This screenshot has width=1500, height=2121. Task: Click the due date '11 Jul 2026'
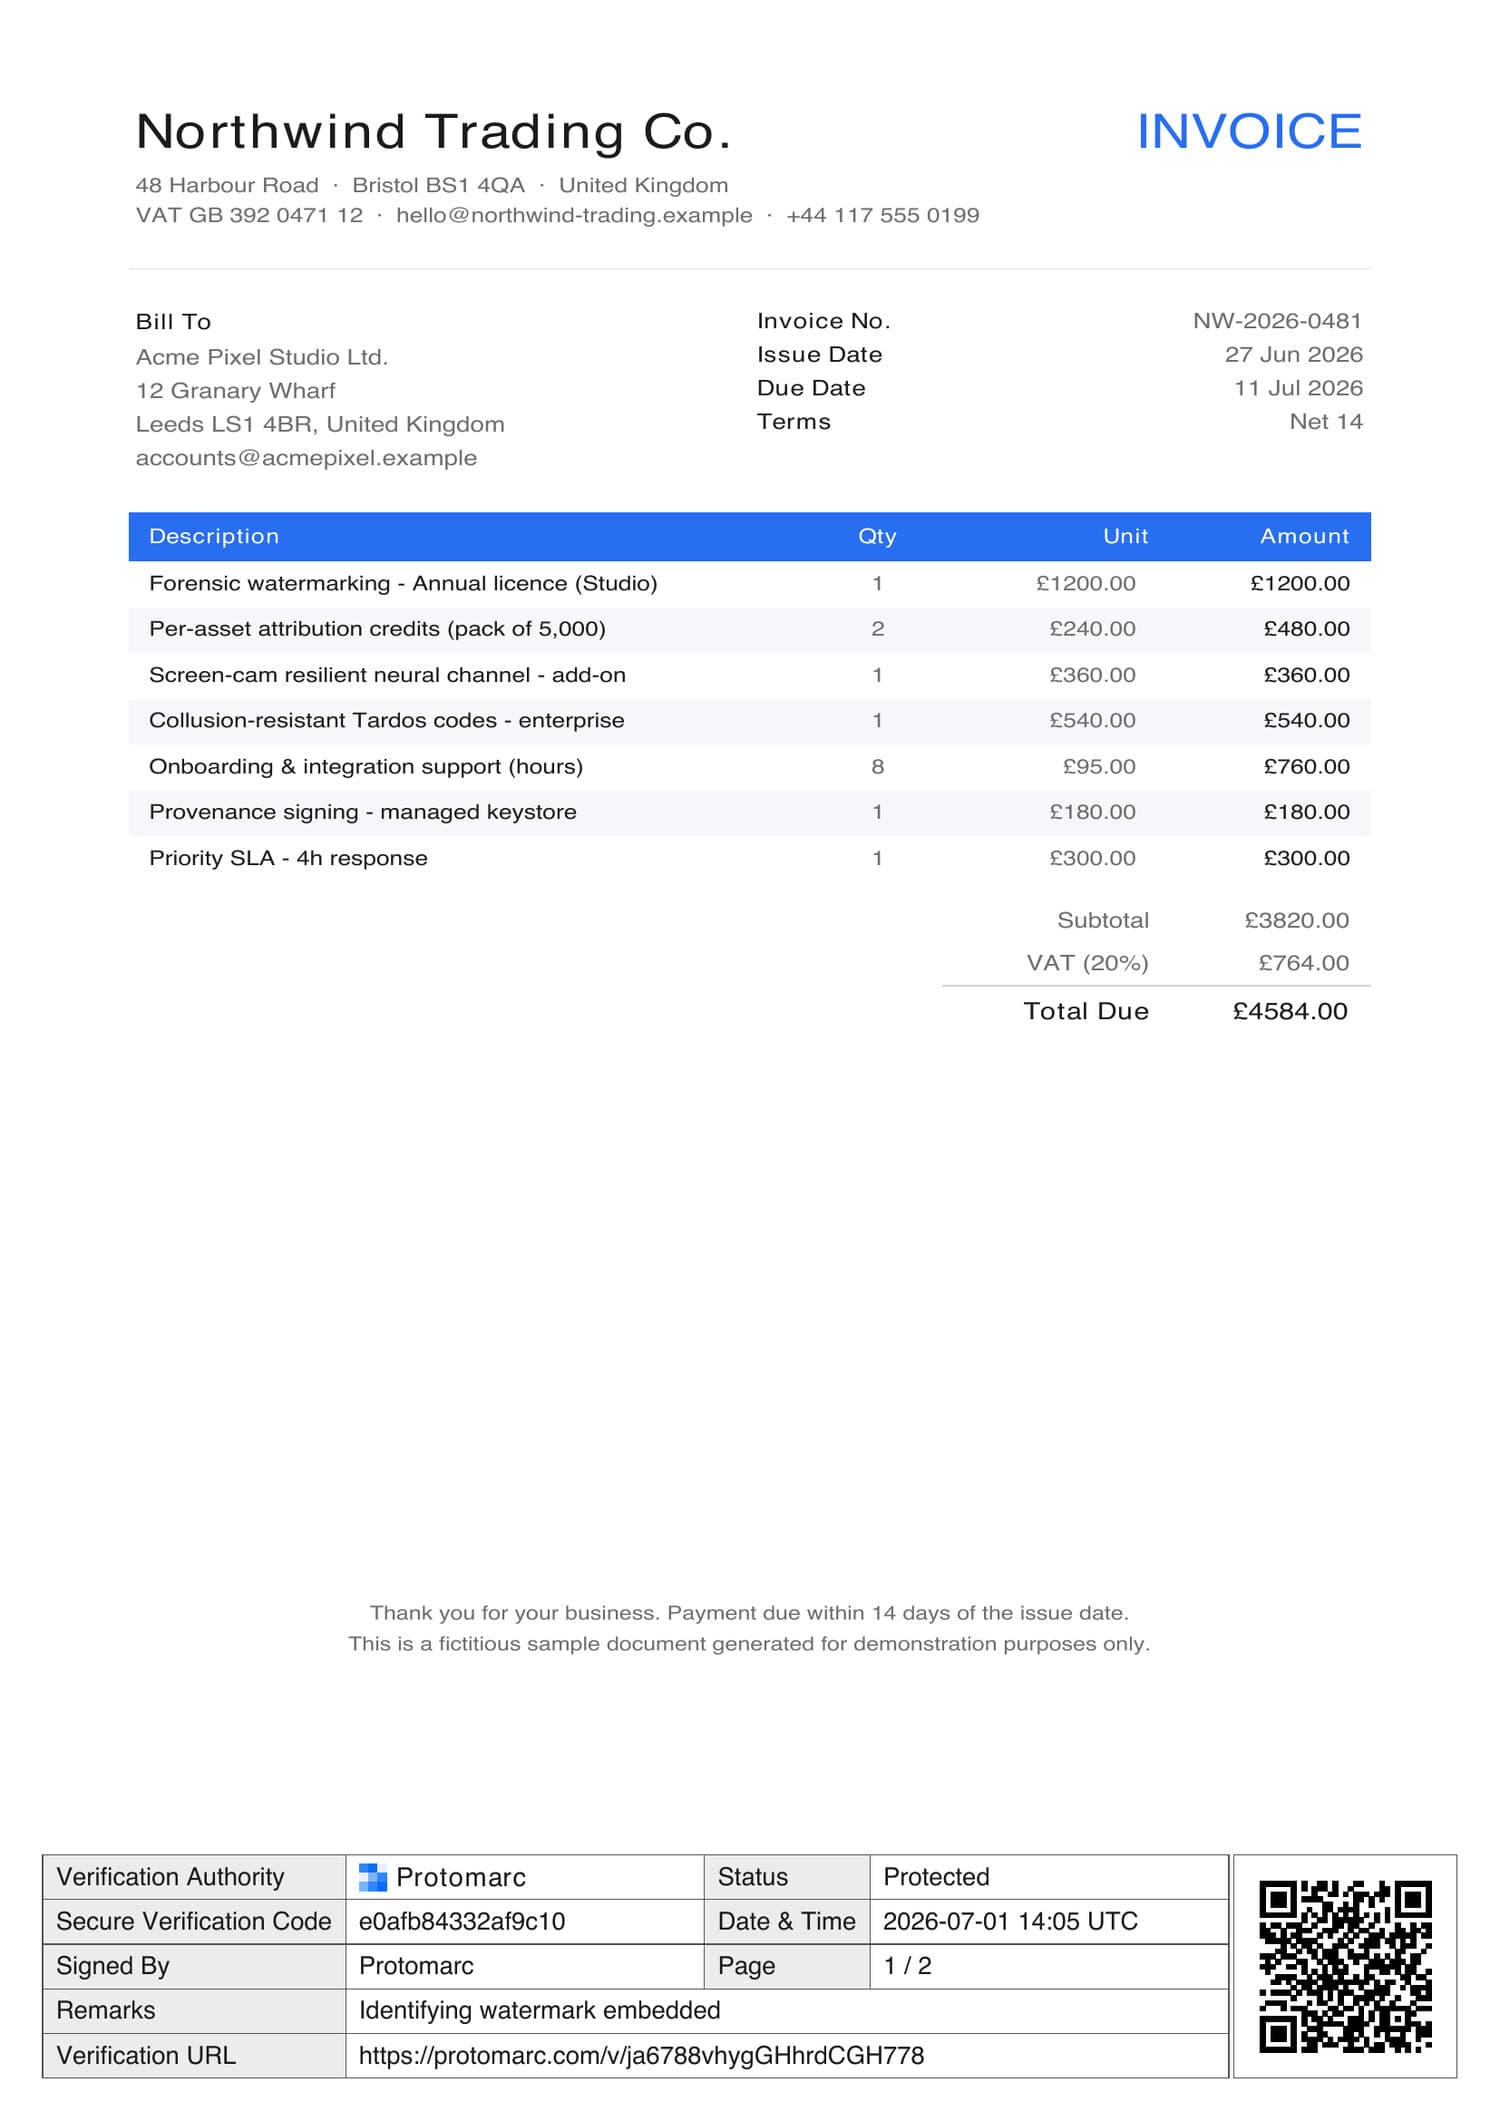[1298, 388]
